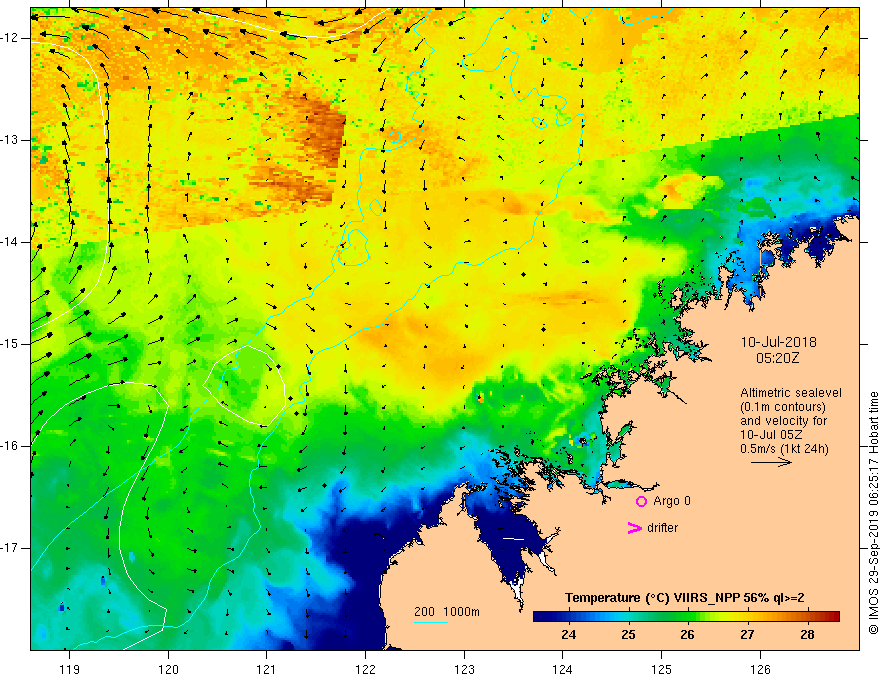
Task: Click the "0.5m/s (1kt 24h)" text
Action: pyautogui.click(x=785, y=448)
